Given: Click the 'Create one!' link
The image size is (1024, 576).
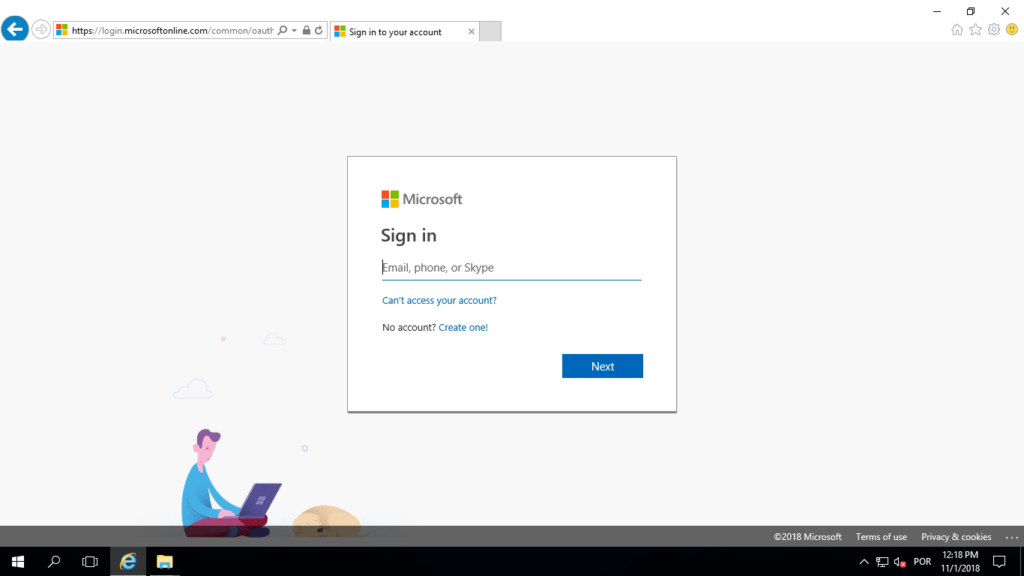Looking at the screenshot, I should coord(463,327).
